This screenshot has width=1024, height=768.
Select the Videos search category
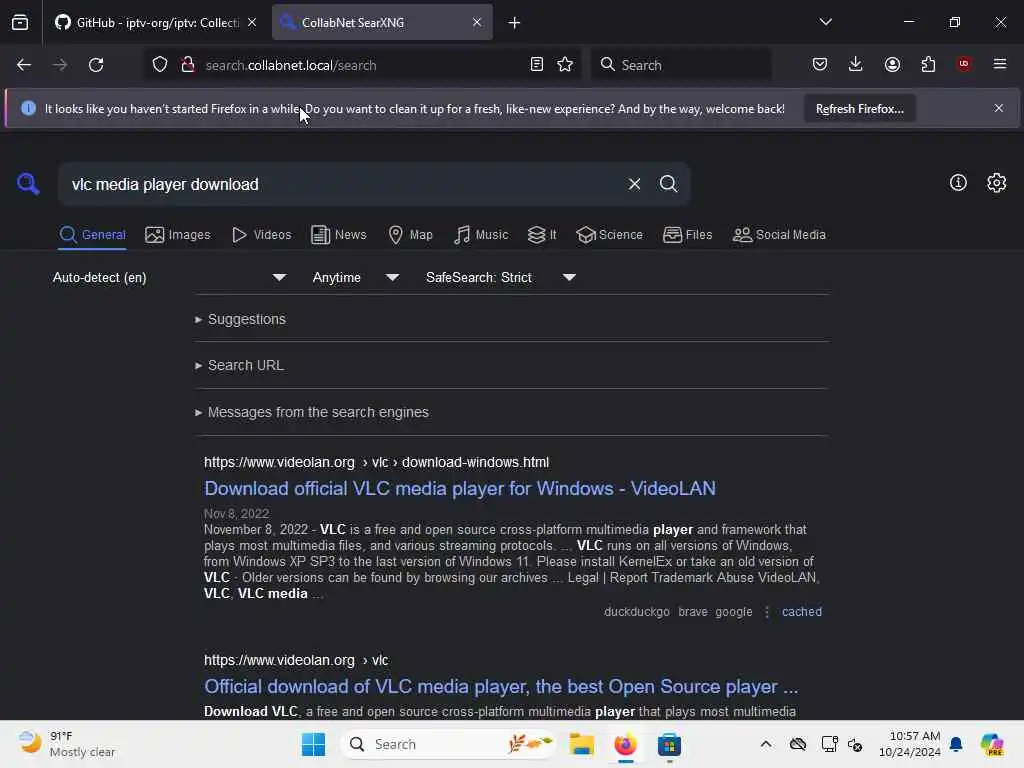[x=261, y=235]
